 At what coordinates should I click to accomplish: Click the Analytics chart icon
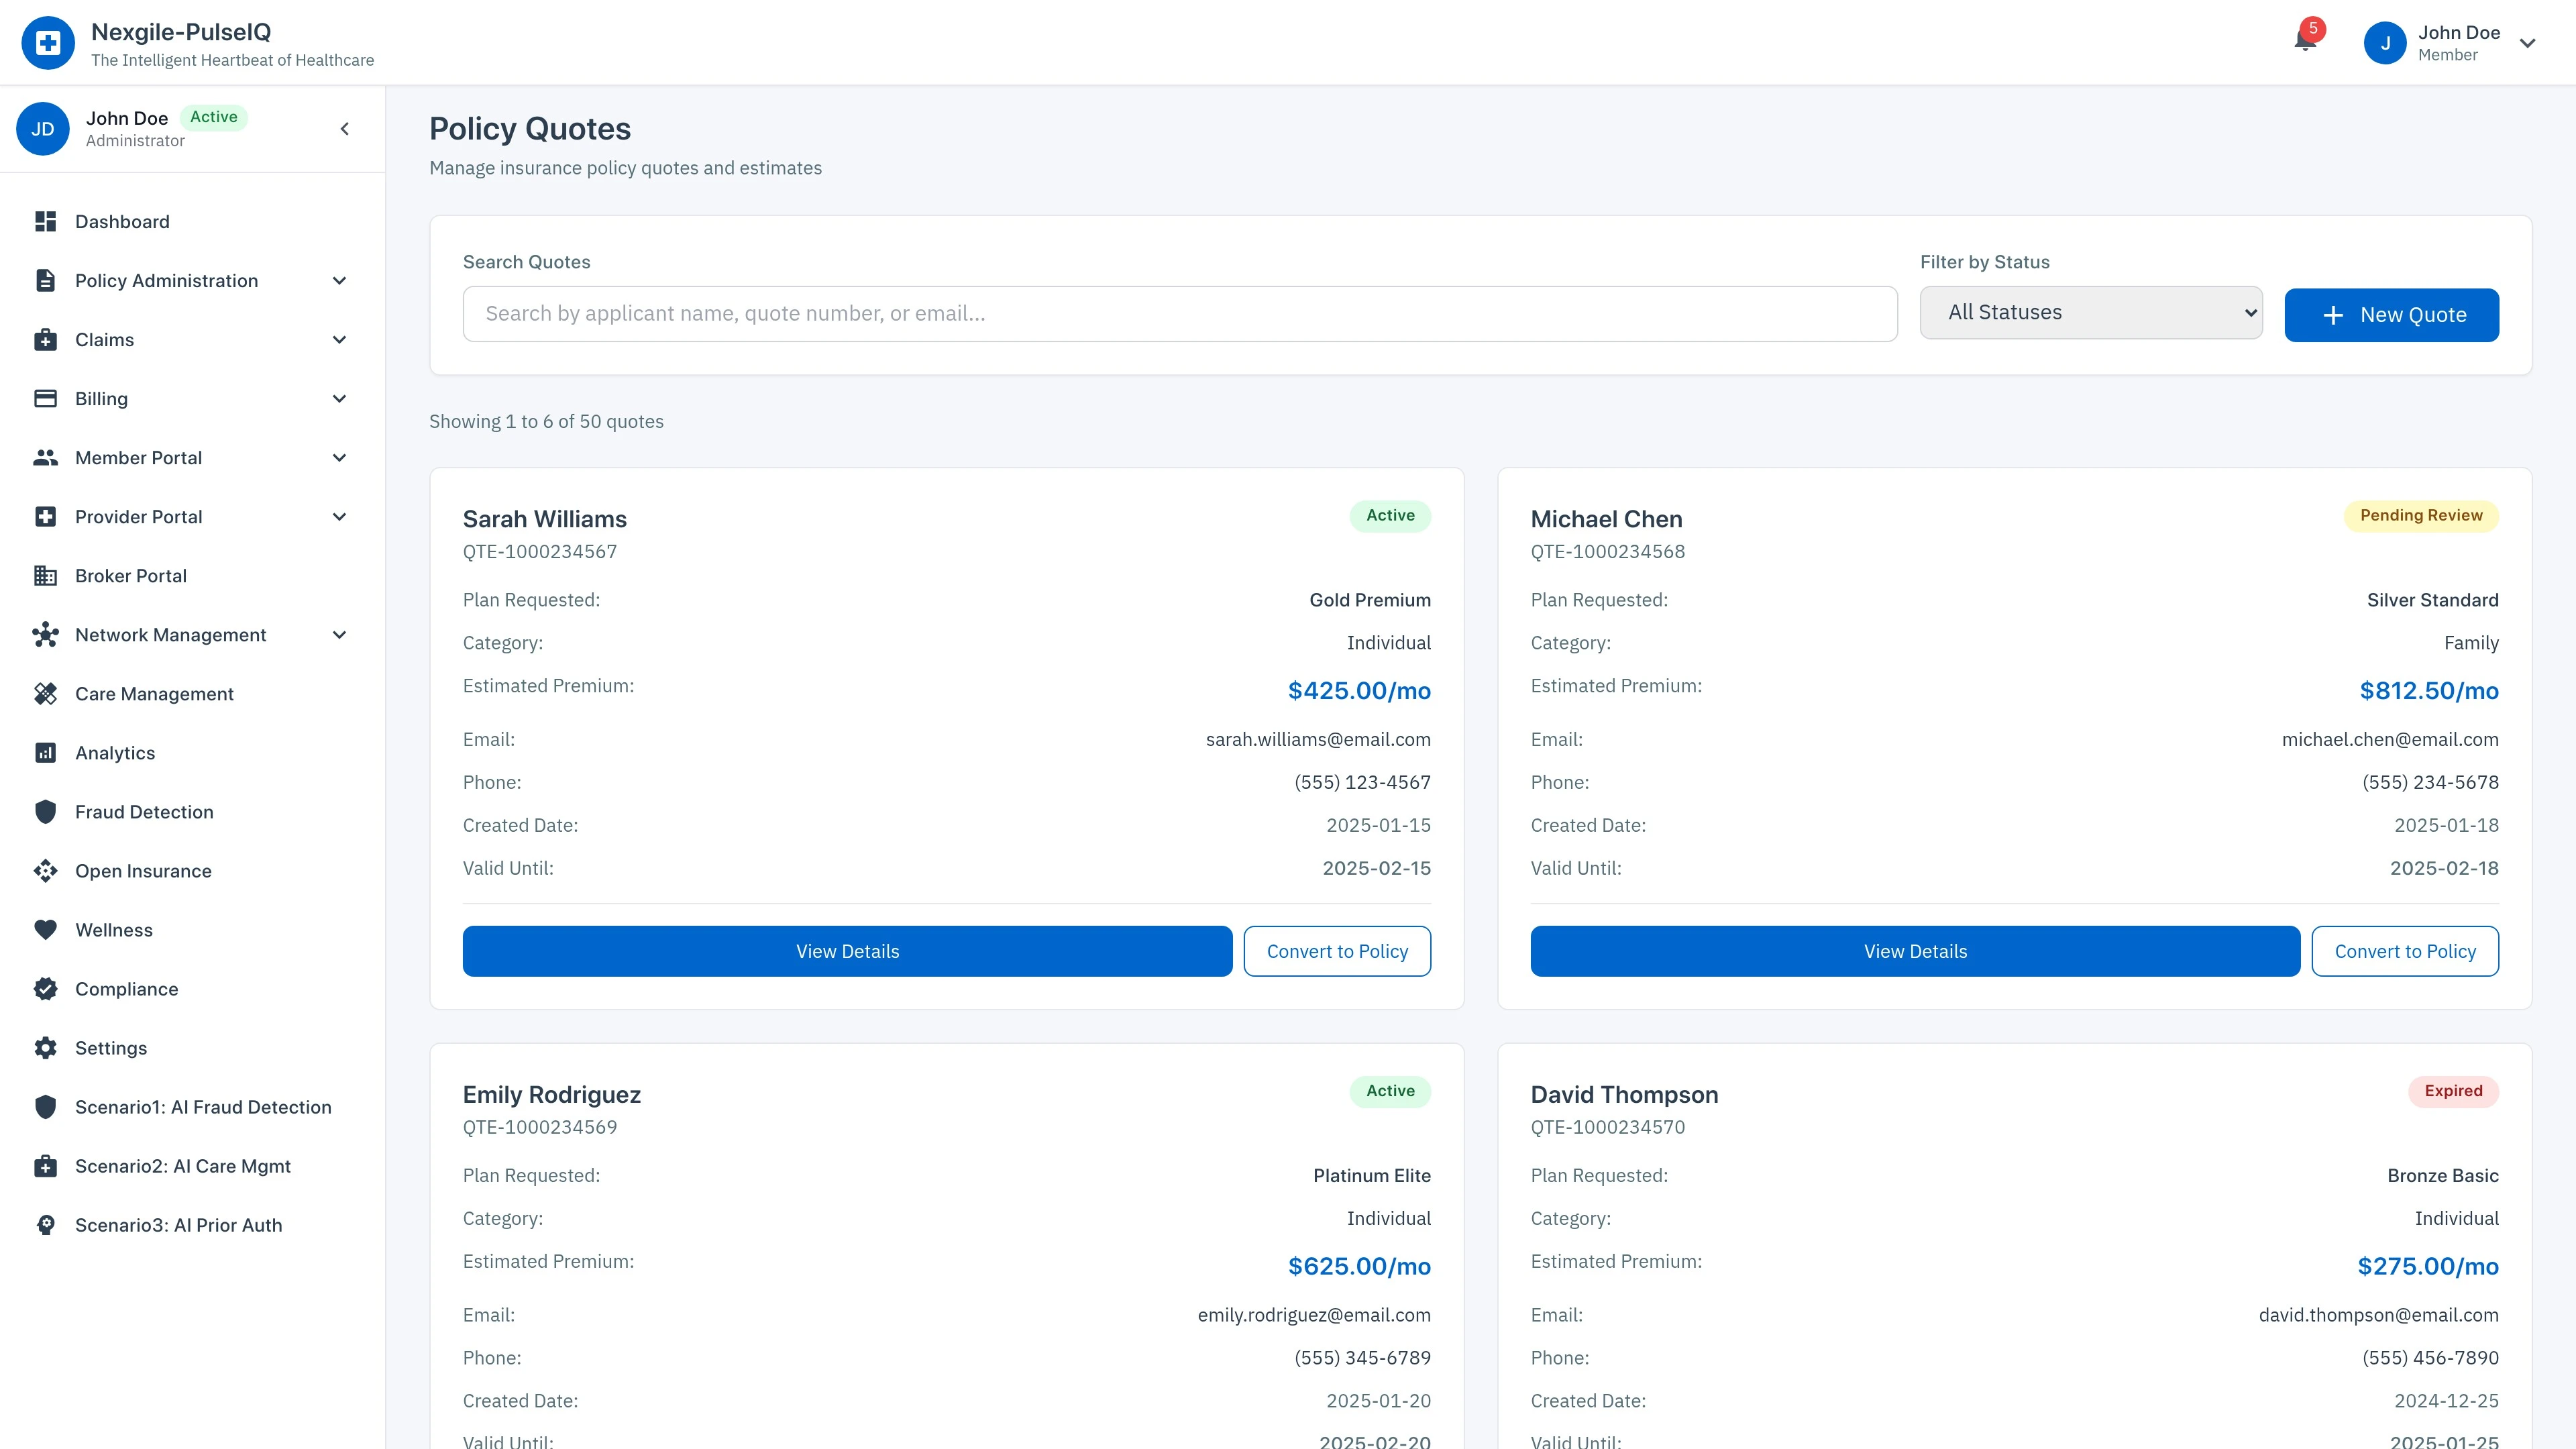(45, 753)
